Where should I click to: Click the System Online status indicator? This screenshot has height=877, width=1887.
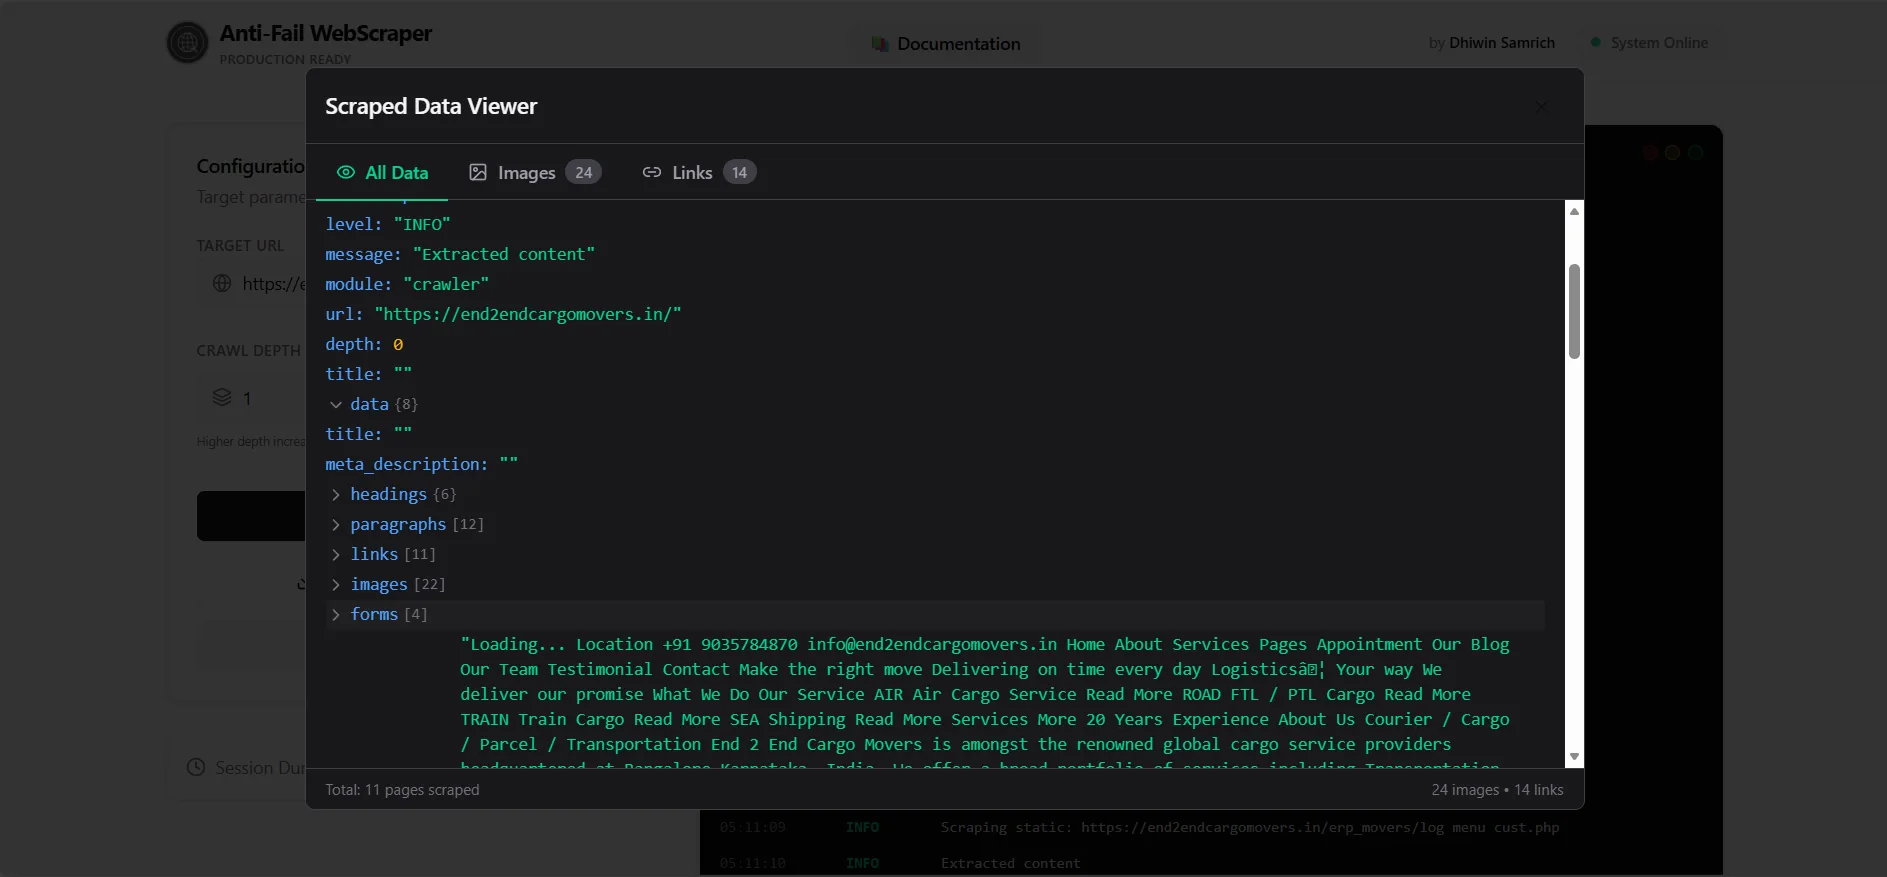pos(1649,43)
